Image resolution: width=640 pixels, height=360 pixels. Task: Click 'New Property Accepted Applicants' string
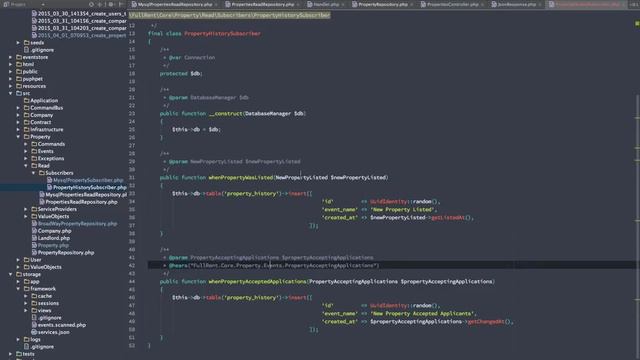pyautogui.click(x=422, y=313)
